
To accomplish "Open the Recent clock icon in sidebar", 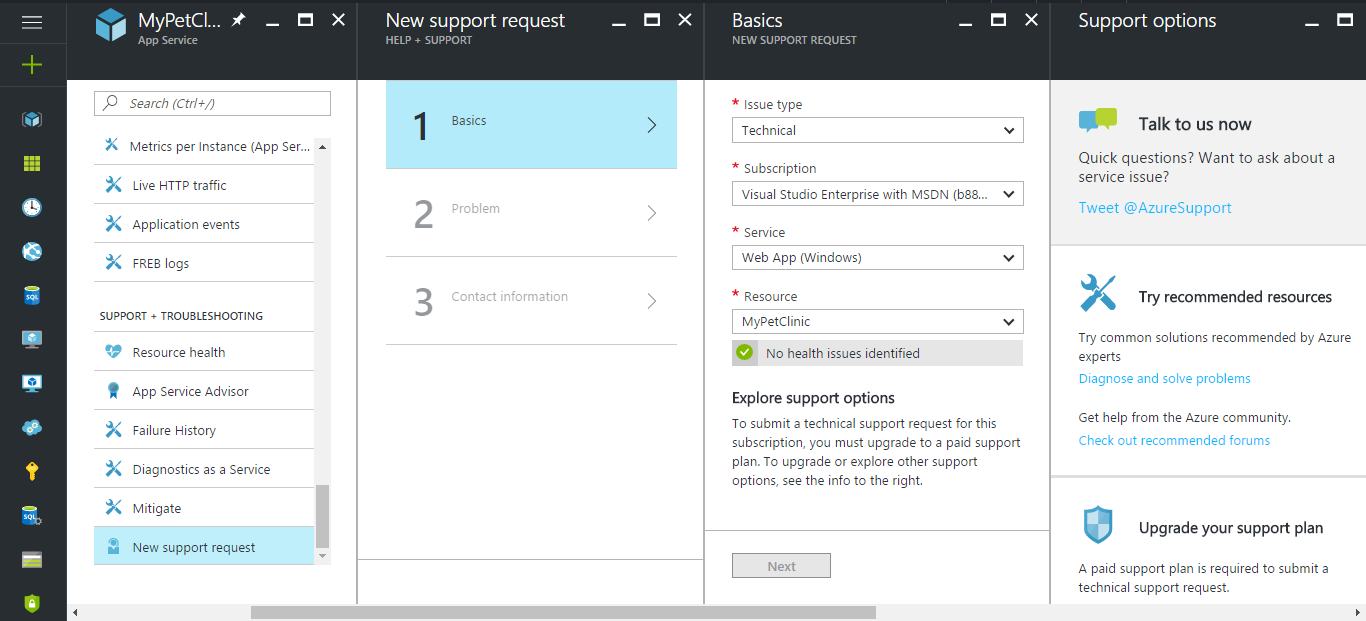I will click(32, 208).
